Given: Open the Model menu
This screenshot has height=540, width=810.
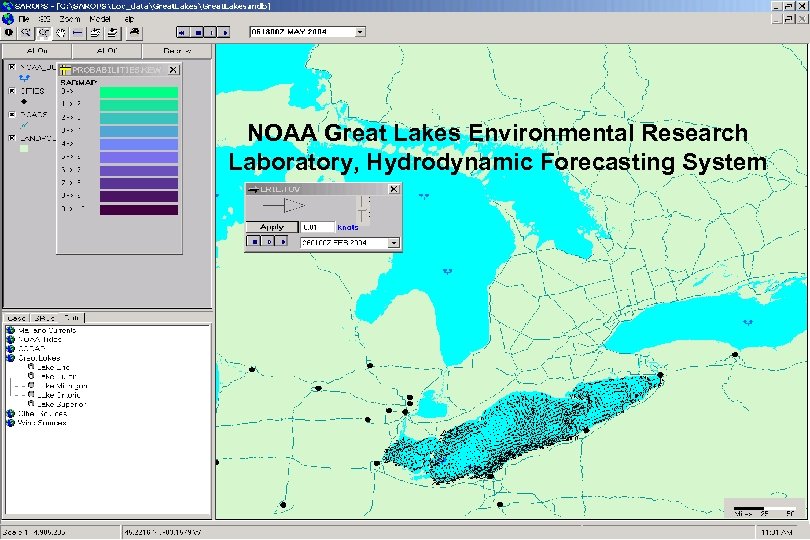Looking at the screenshot, I should pyautogui.click(x=101, y=19).
